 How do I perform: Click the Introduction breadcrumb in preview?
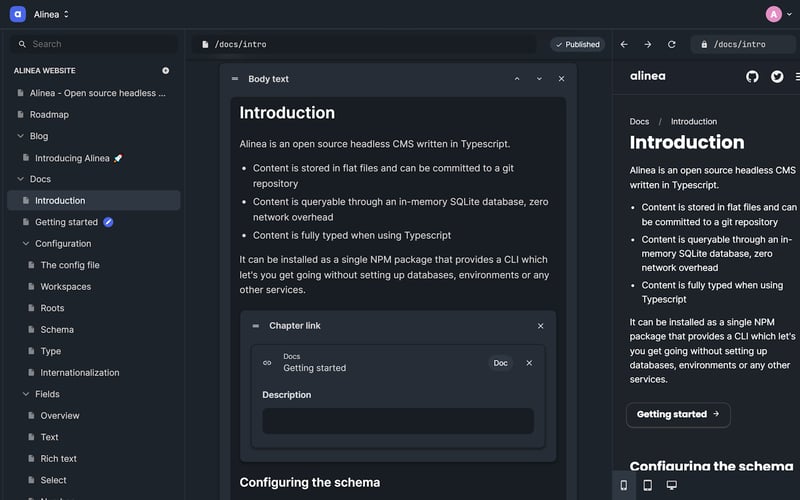coord(694,121)
